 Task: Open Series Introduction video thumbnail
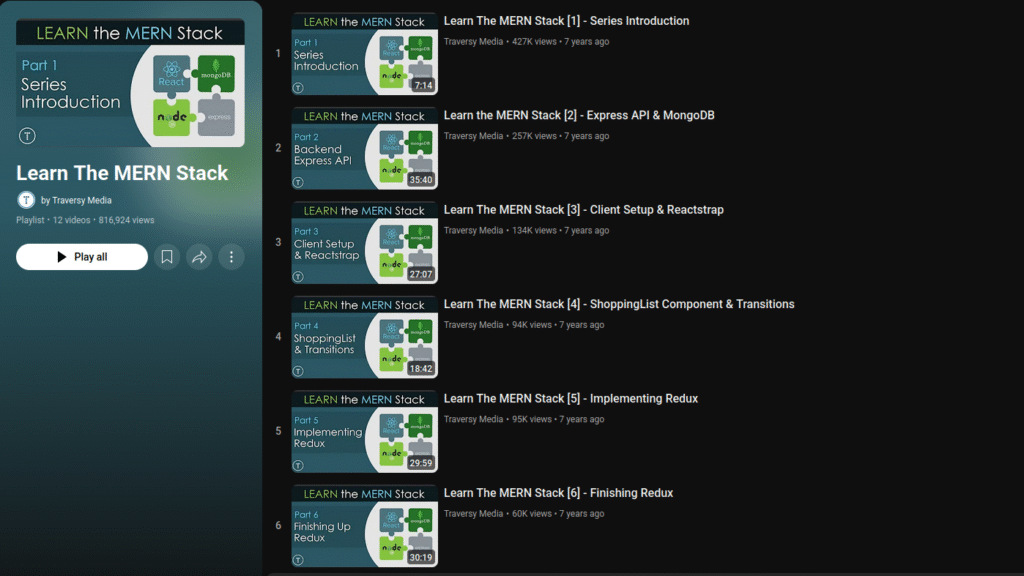click(x=364, y=54)
